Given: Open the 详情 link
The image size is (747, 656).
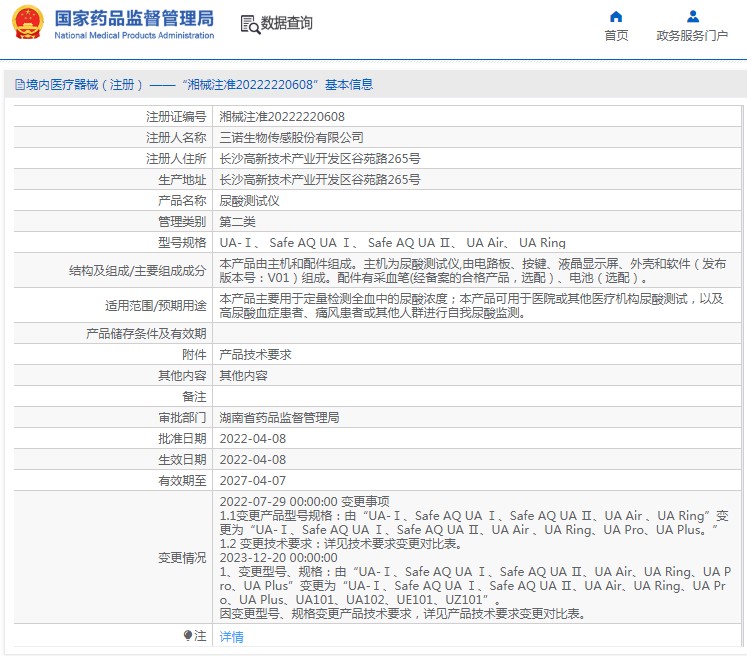Looking at the screenshot, I should pos(232,636).
